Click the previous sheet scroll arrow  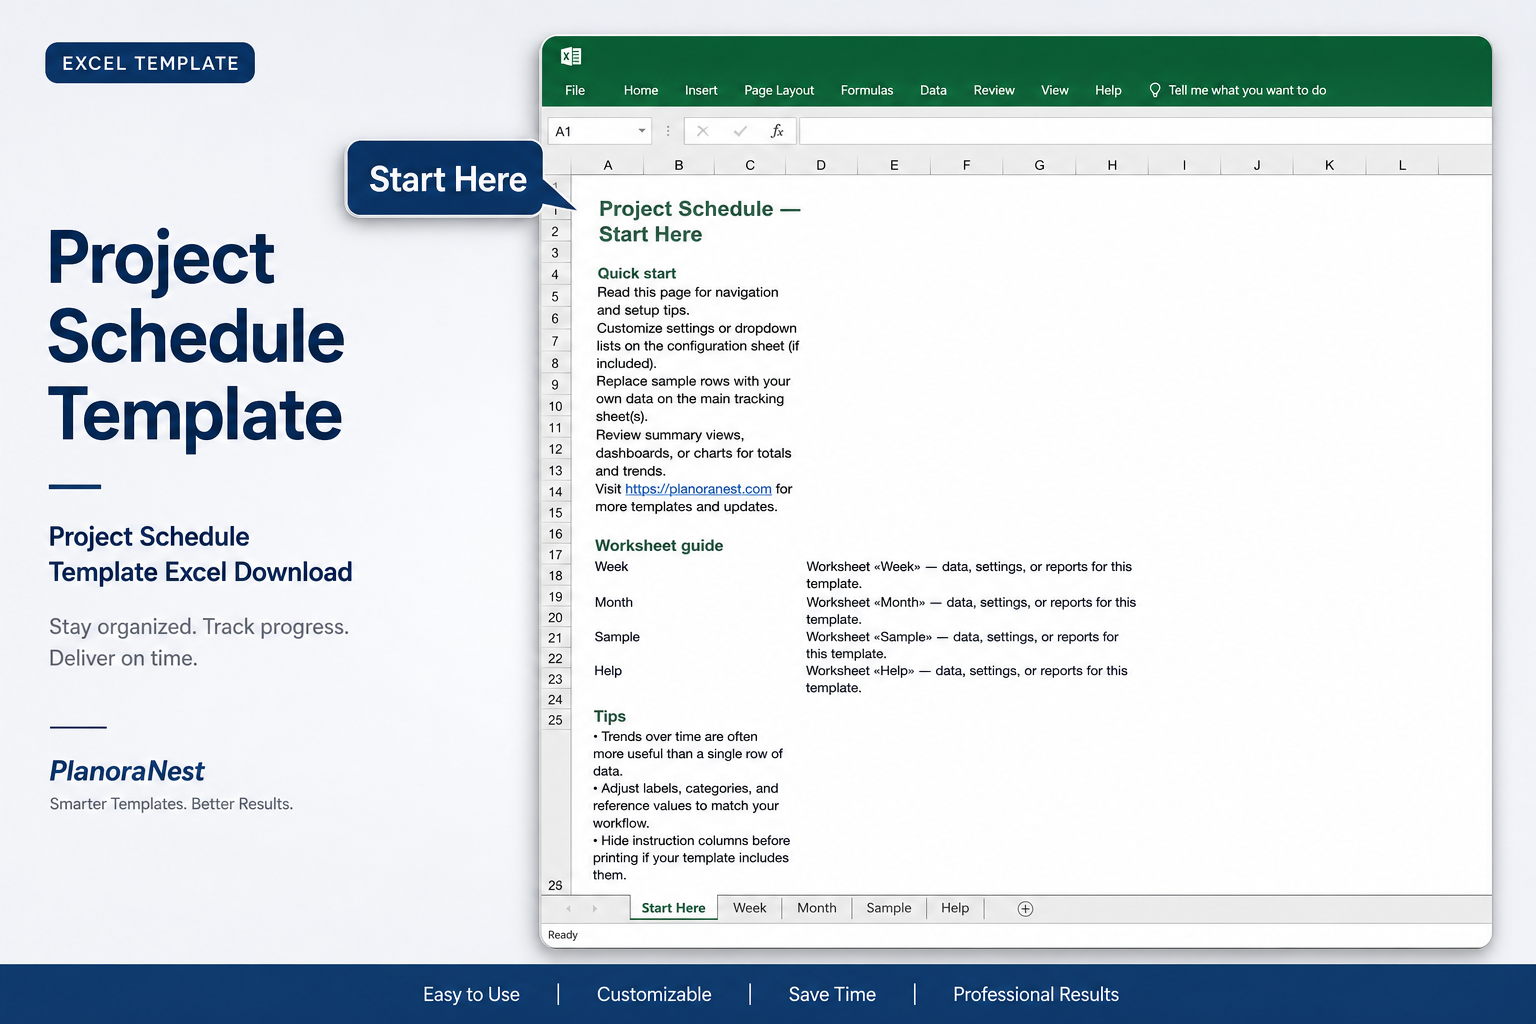[568, 908]
